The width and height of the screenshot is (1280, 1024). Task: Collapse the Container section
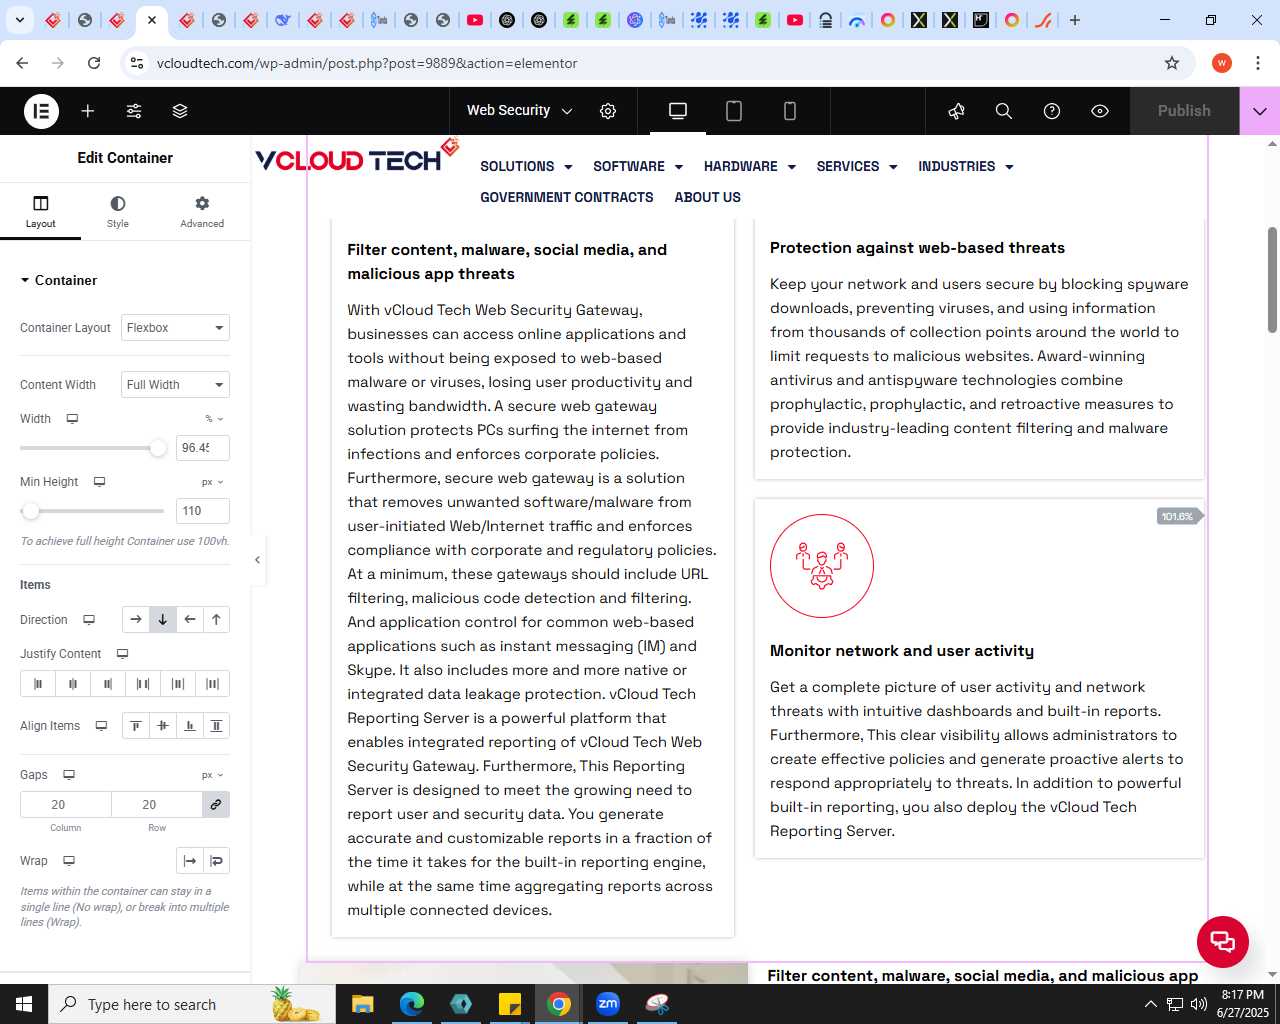59,280
